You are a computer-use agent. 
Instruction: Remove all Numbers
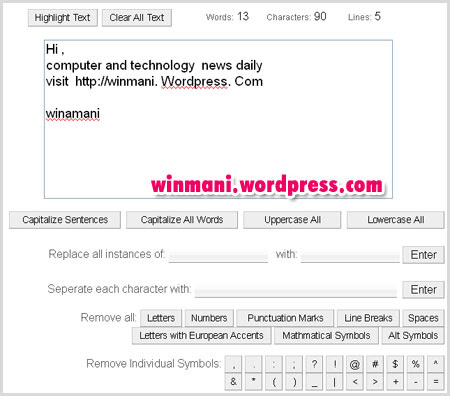coord(209,318)
